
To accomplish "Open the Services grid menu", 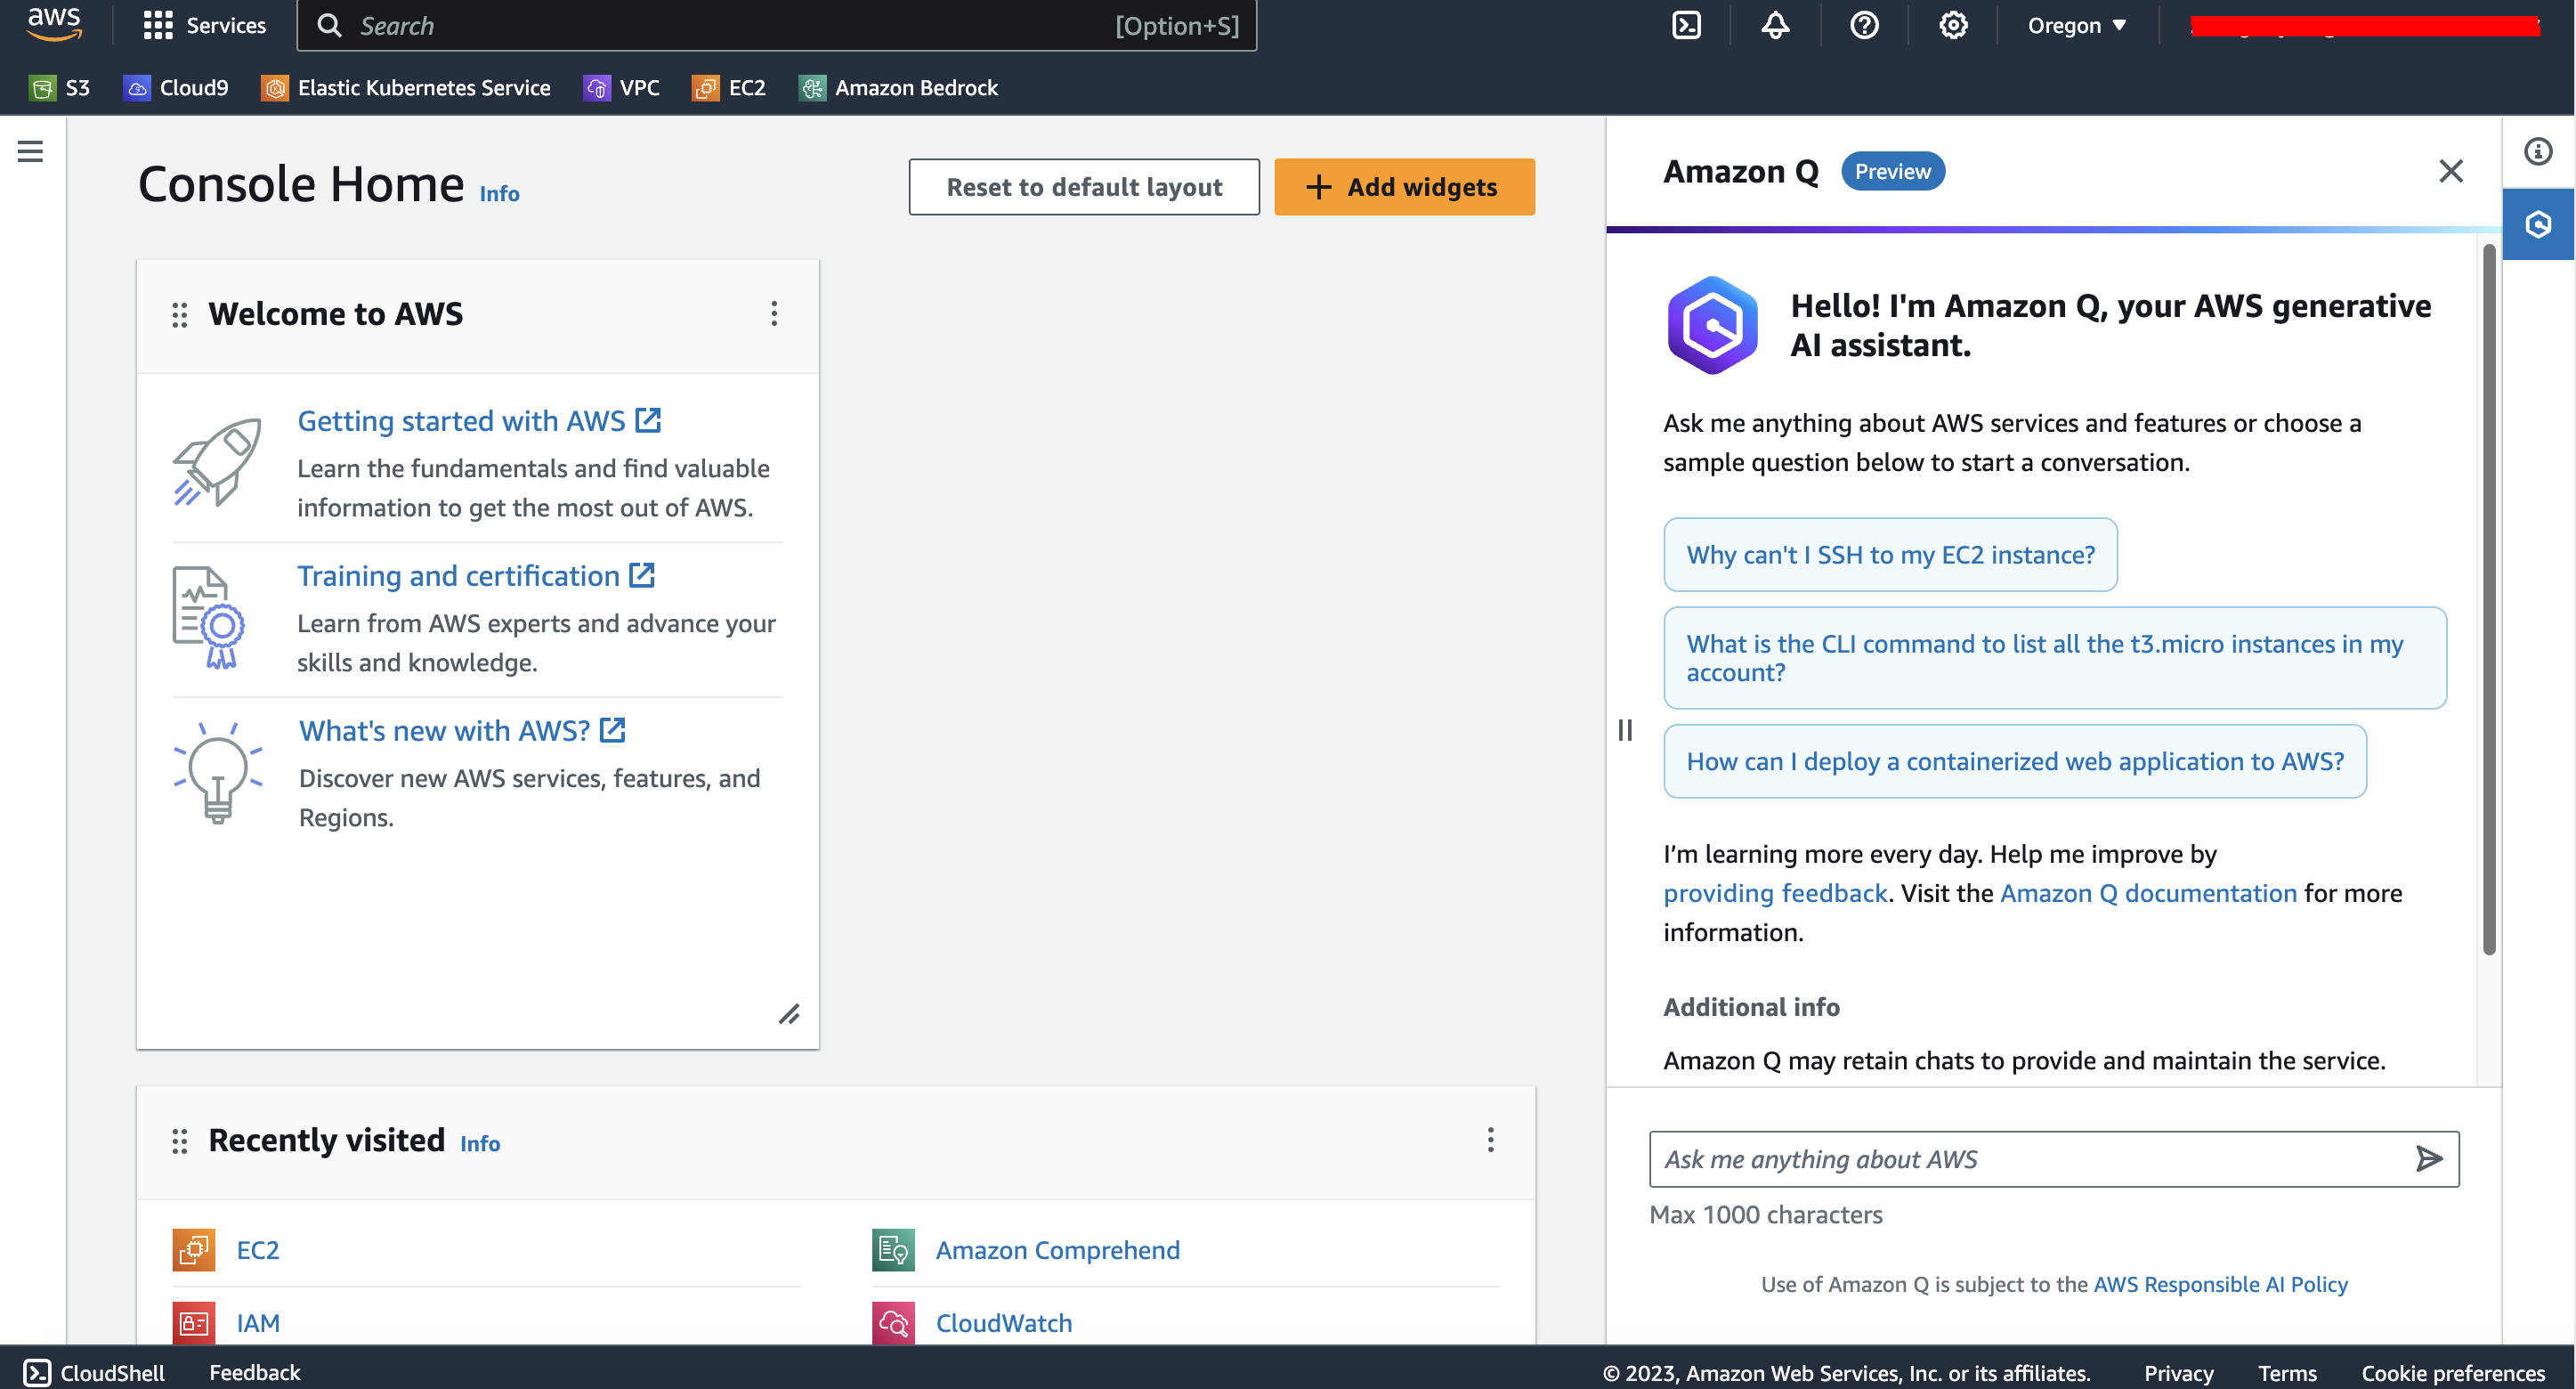I will click(204, 25).
